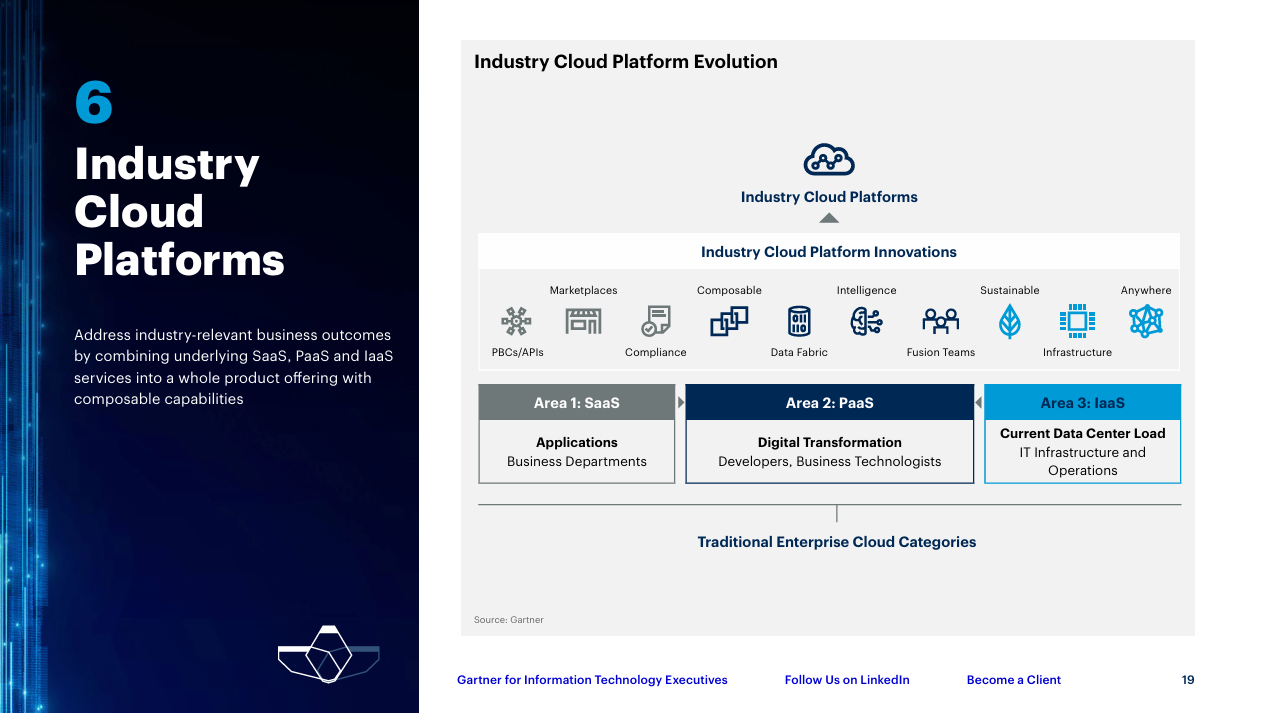Click Follow Us on LinkedIn link

pos(847,680)
